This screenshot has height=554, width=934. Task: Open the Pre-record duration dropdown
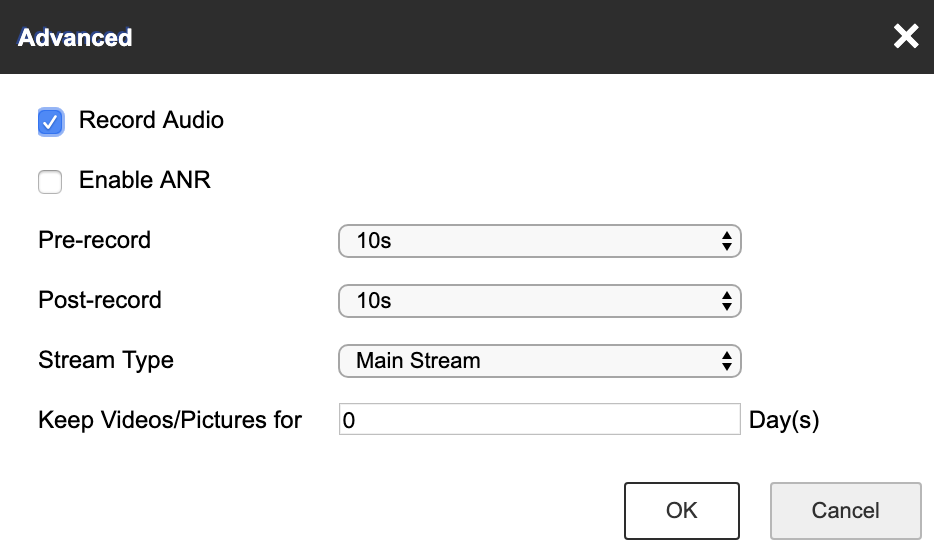(x=539, y=241)
